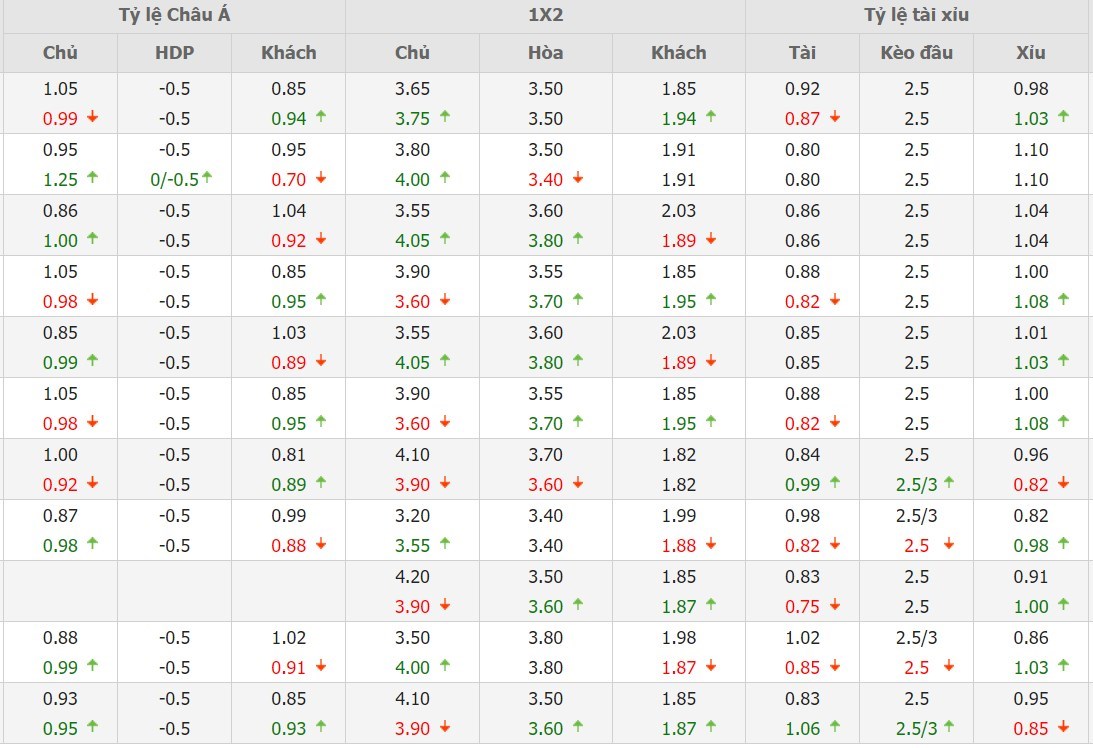Open the 4.20 home odds value
Viewport: 1093px width, 748px height.
(412, 577)
